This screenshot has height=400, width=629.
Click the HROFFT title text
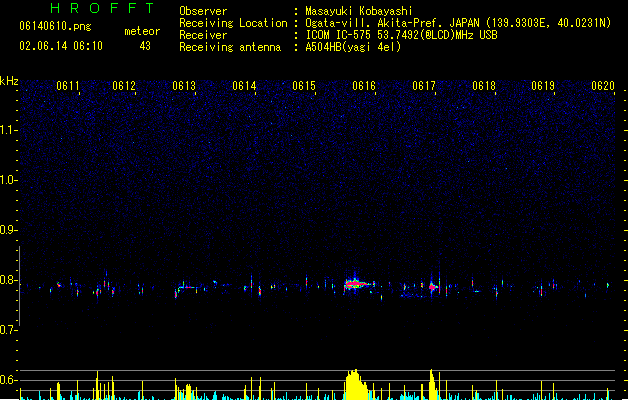[102, 8]
